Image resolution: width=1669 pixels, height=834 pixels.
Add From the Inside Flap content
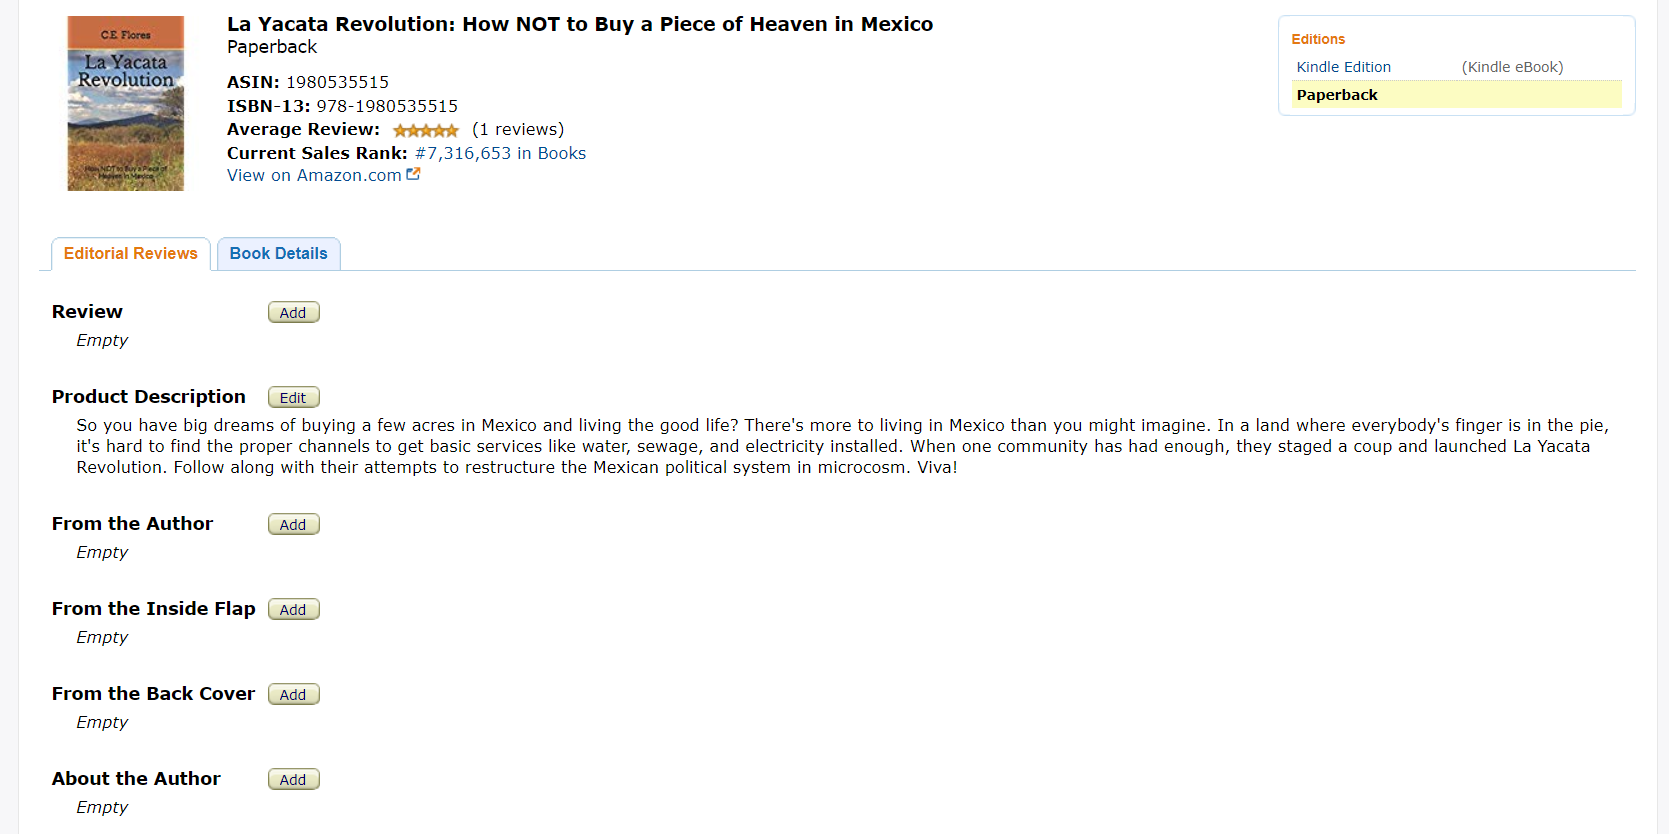[x=293, y=609]
